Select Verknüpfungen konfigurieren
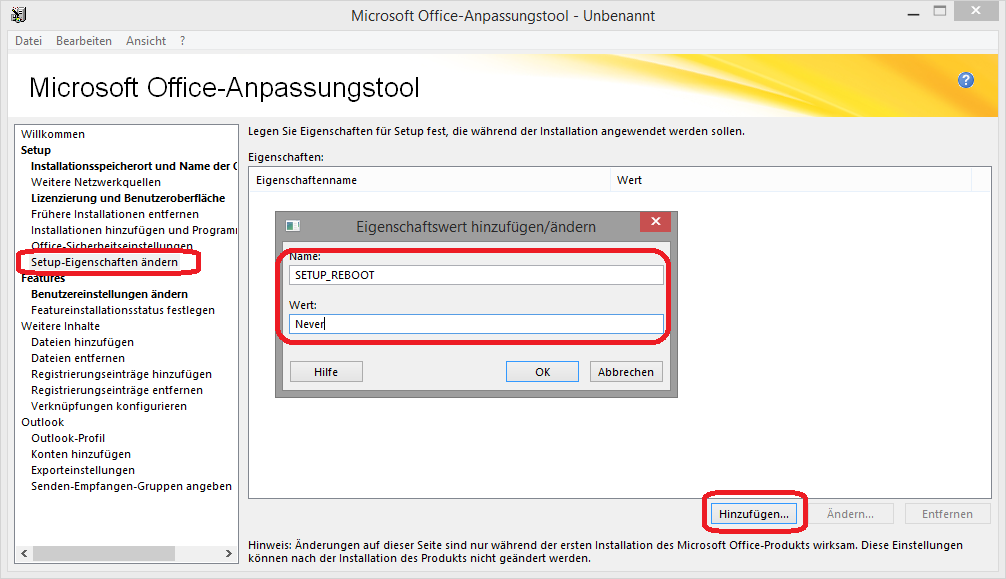 109,406
